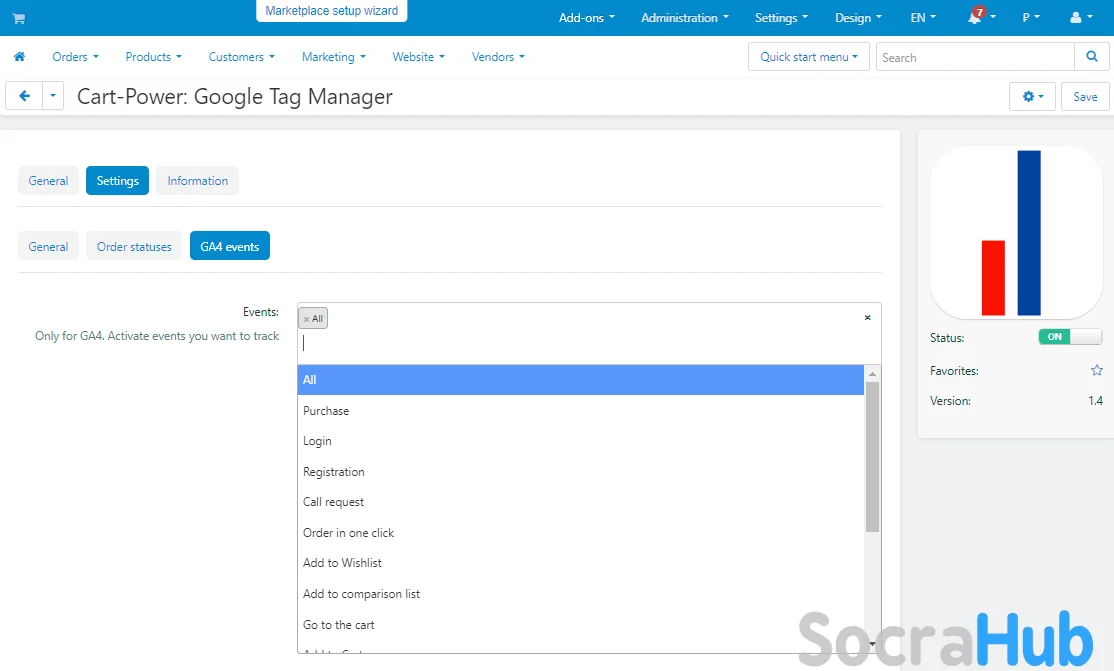1114x671 pixels.
Task: Open the notifications bell icon
Action: point(975,18)
